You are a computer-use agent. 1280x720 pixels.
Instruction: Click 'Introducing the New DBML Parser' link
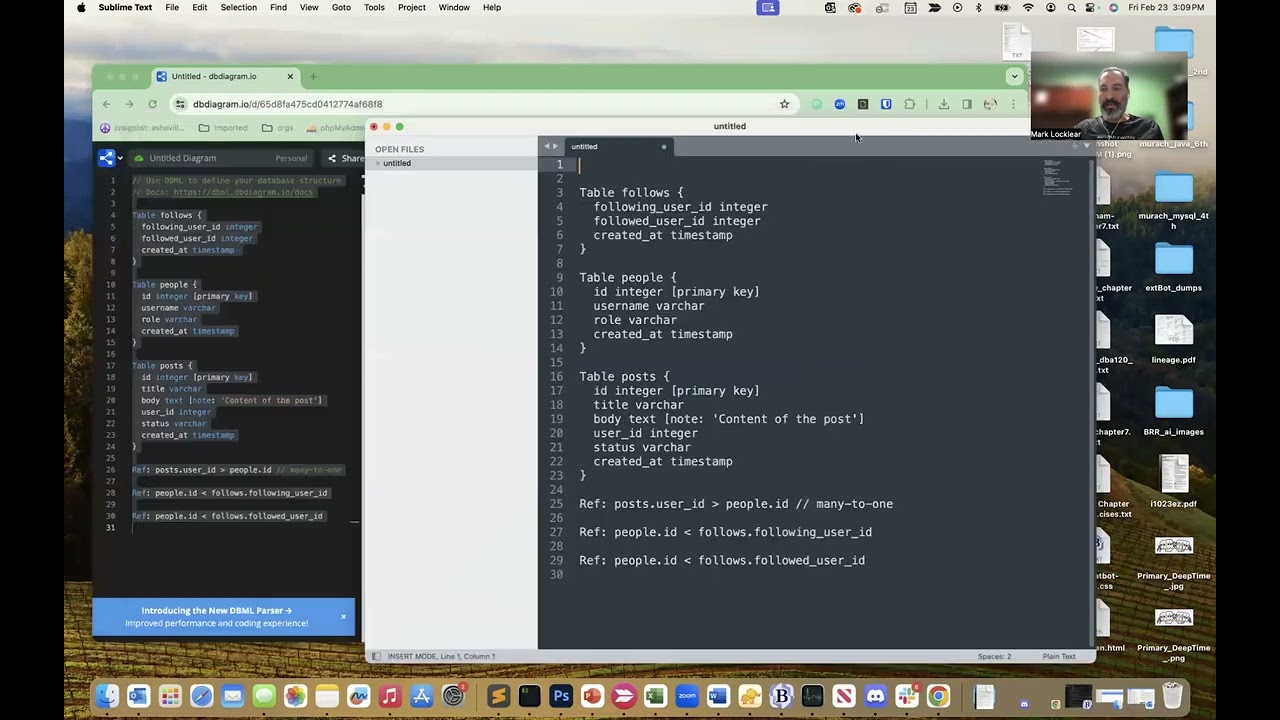point(216,610)
